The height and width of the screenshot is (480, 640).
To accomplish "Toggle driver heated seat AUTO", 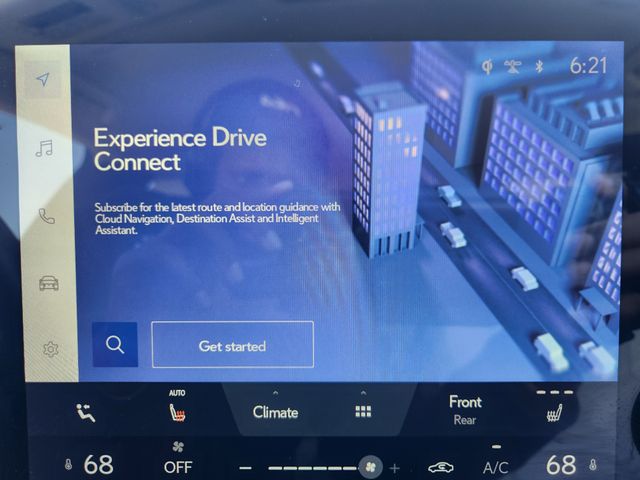I will (x=177, y=409).
